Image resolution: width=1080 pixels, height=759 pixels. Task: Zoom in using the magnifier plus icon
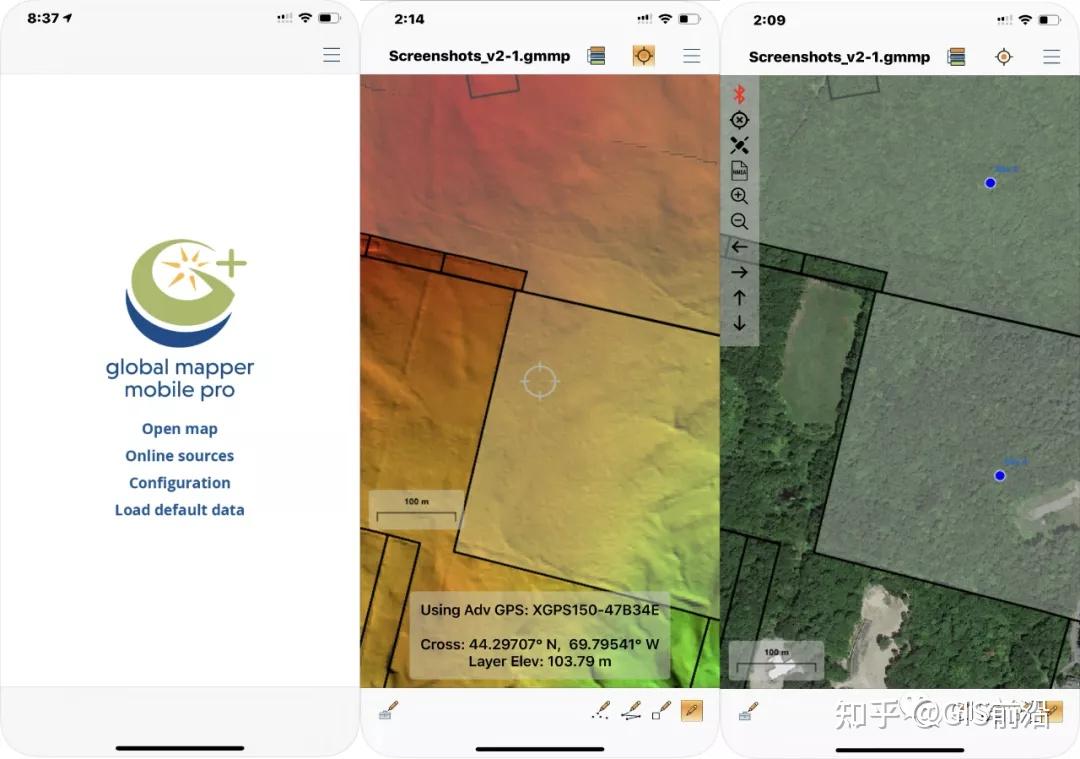tap(739, 195)
